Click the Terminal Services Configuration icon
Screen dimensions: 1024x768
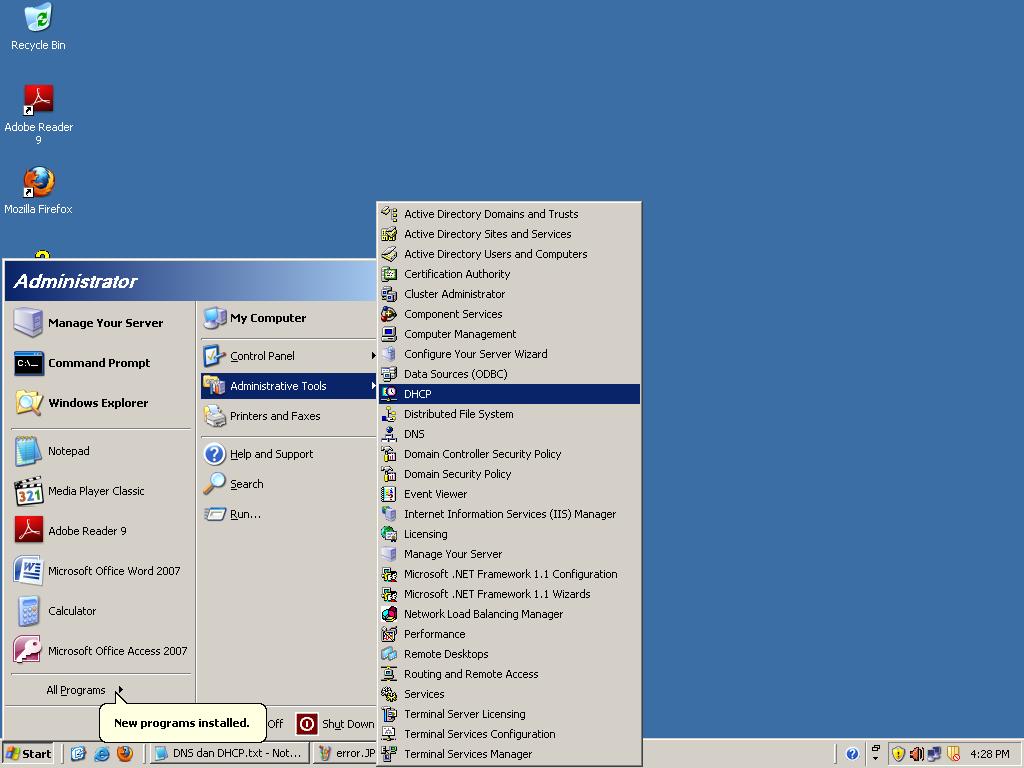click(389, 734)
